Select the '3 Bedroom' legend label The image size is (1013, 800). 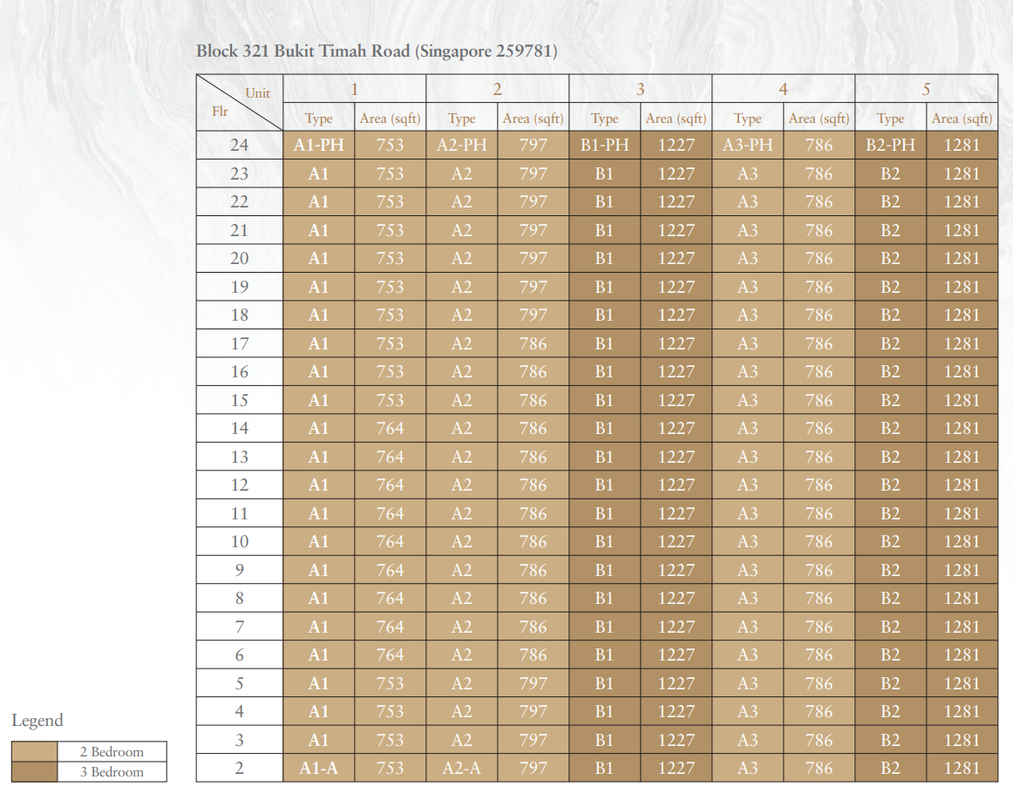tap(112, 772)
